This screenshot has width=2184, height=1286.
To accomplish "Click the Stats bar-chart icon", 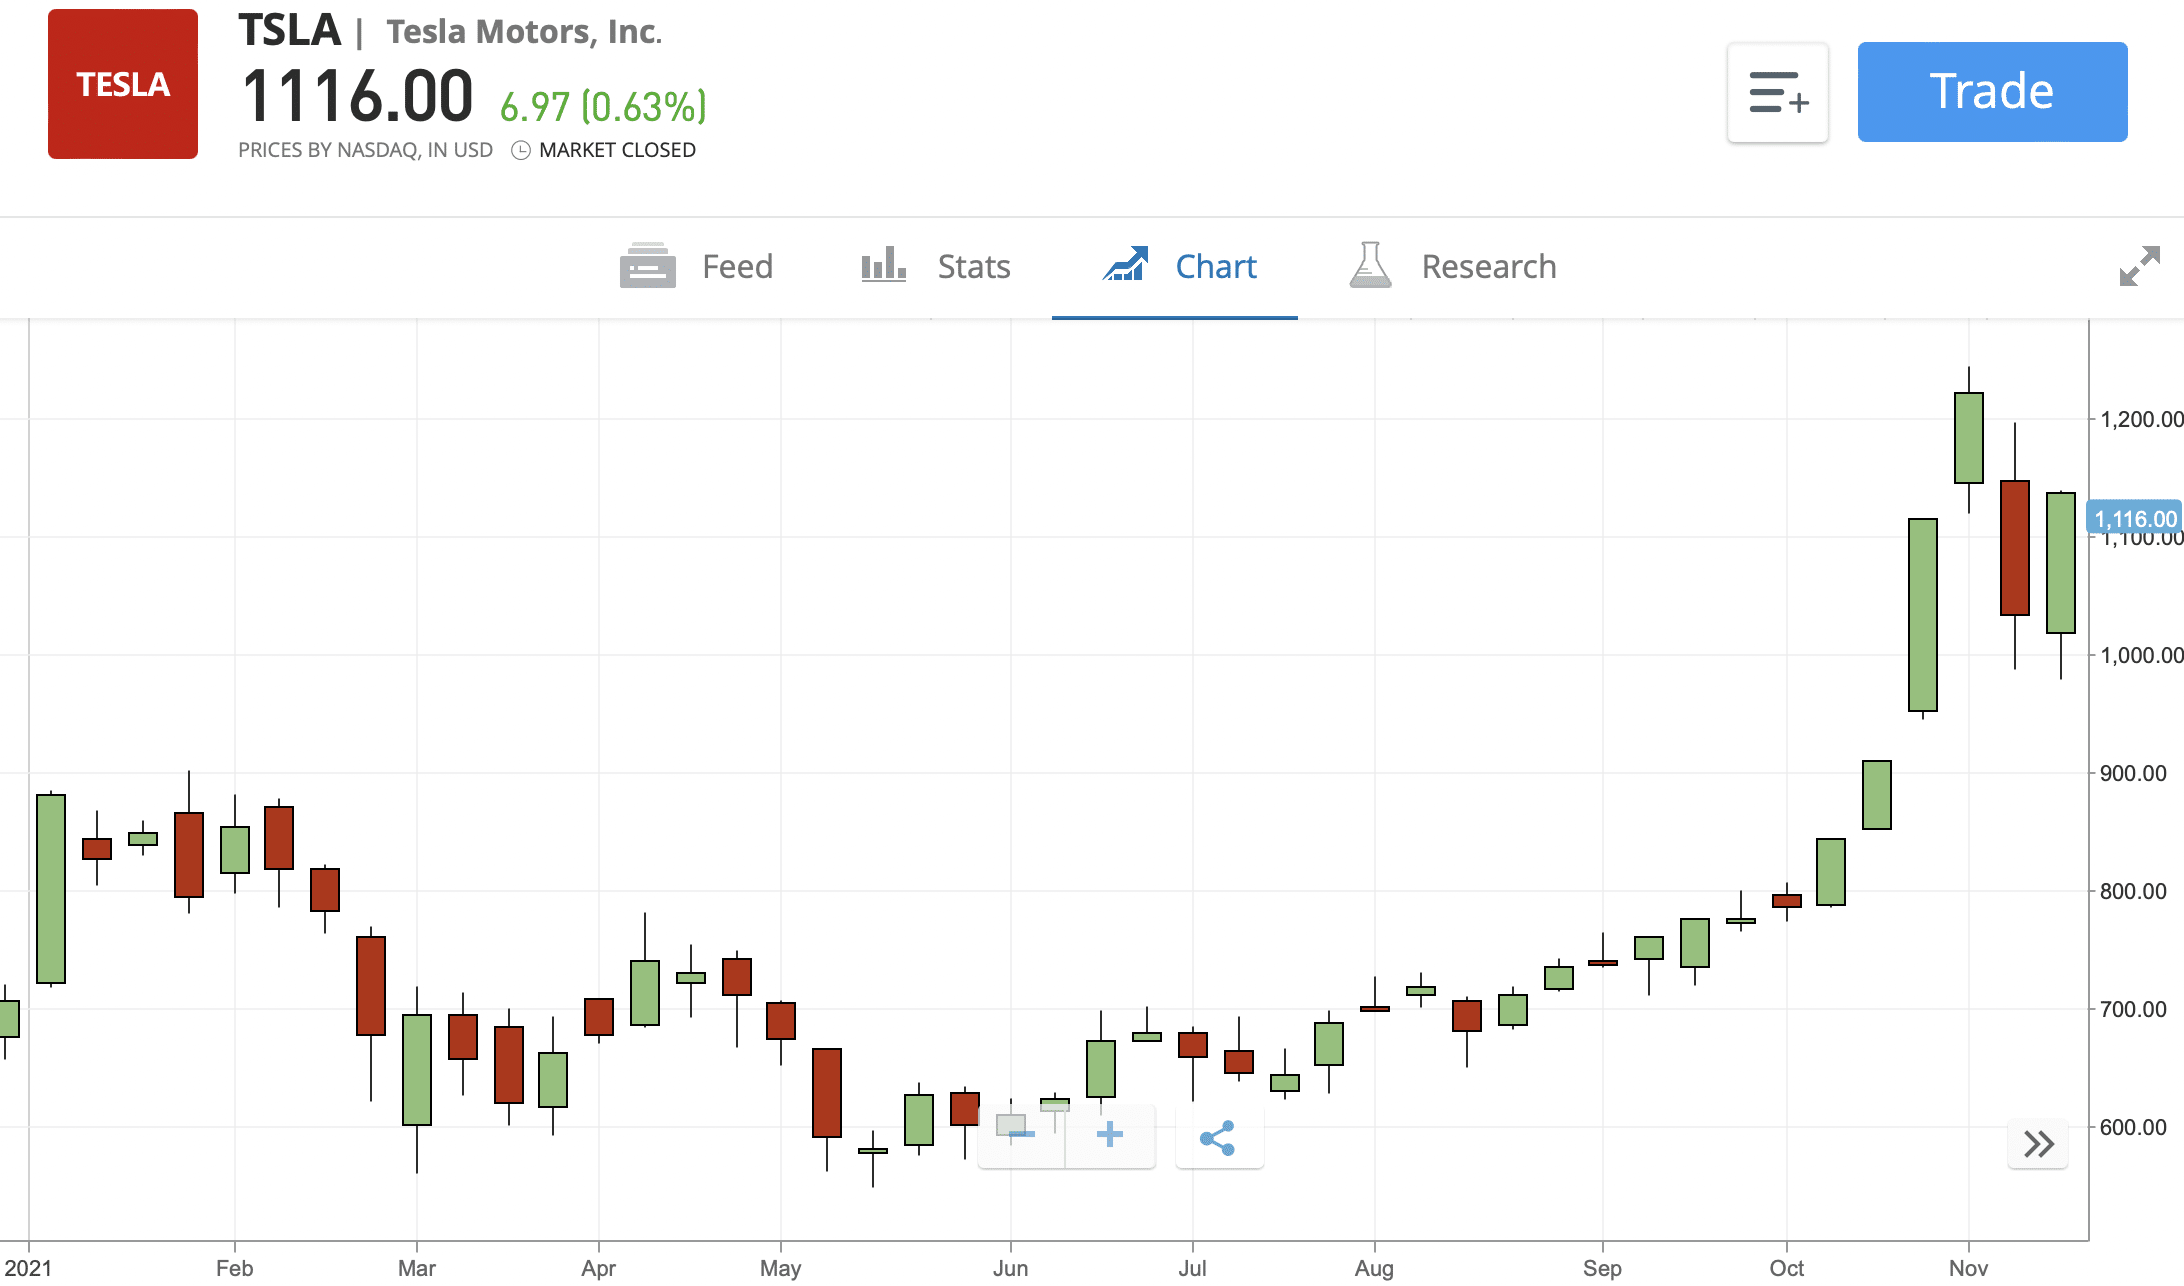I will (884, 266).
